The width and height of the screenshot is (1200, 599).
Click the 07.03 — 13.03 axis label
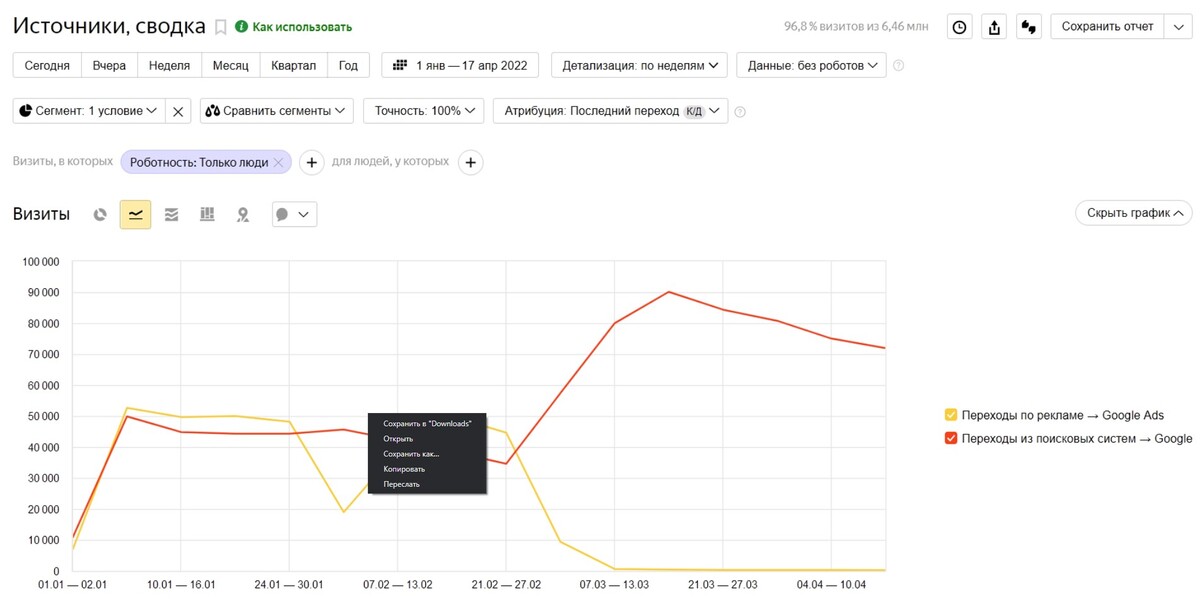click(x=614, y=584)
